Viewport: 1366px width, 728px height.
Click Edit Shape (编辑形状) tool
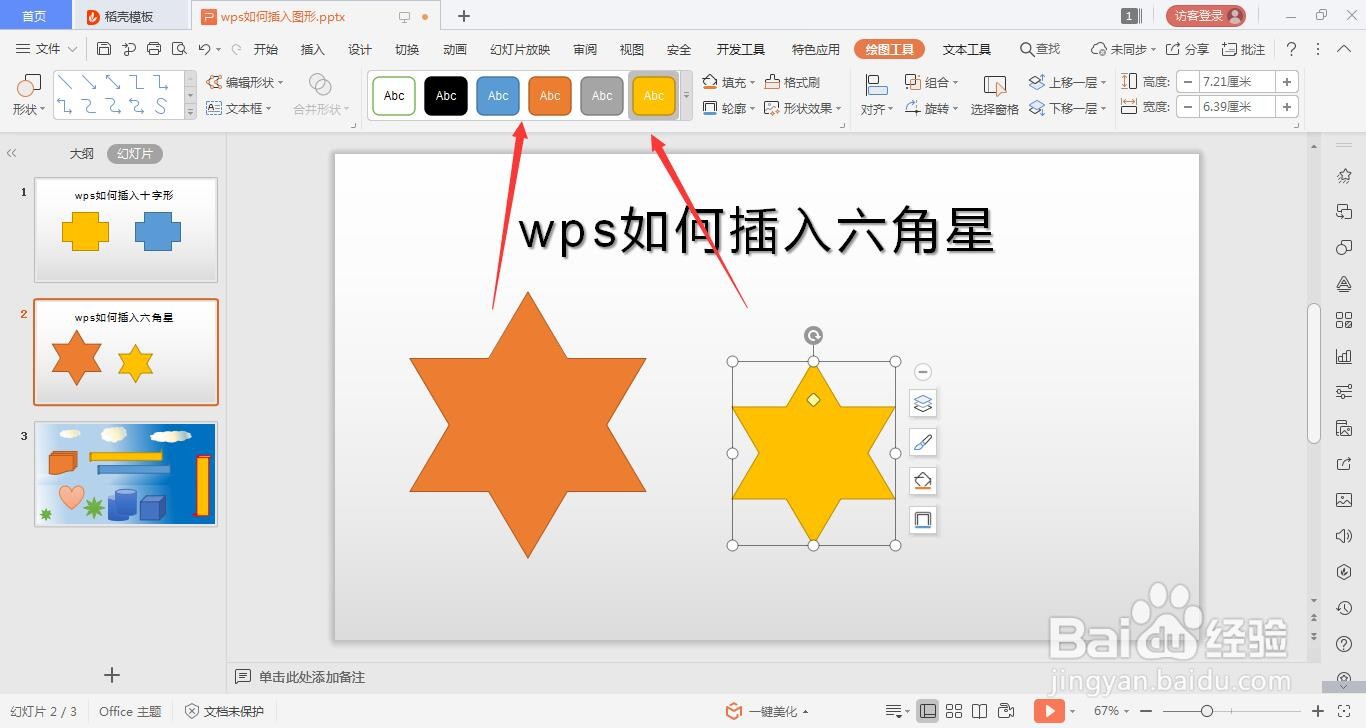(x=245, y=82)
